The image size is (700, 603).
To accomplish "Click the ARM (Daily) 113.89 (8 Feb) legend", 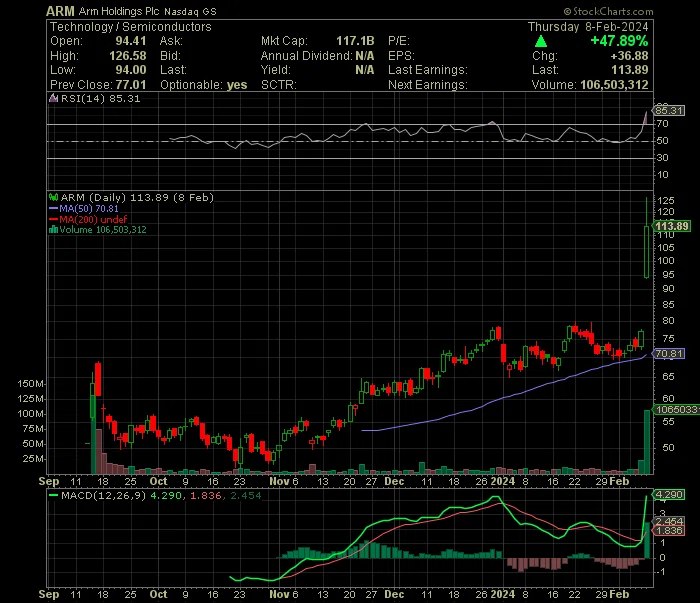I will click(137, 197).
